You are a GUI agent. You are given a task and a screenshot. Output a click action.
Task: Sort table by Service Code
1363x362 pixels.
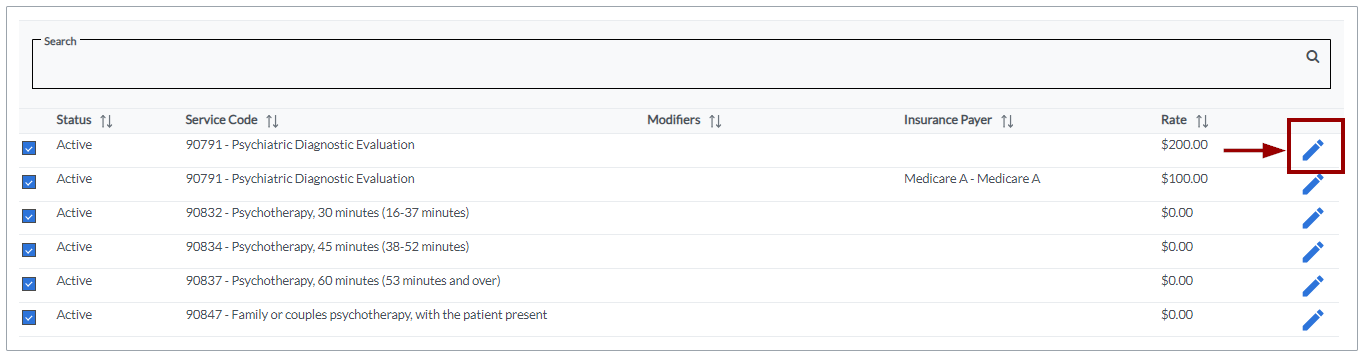(272, 121)
